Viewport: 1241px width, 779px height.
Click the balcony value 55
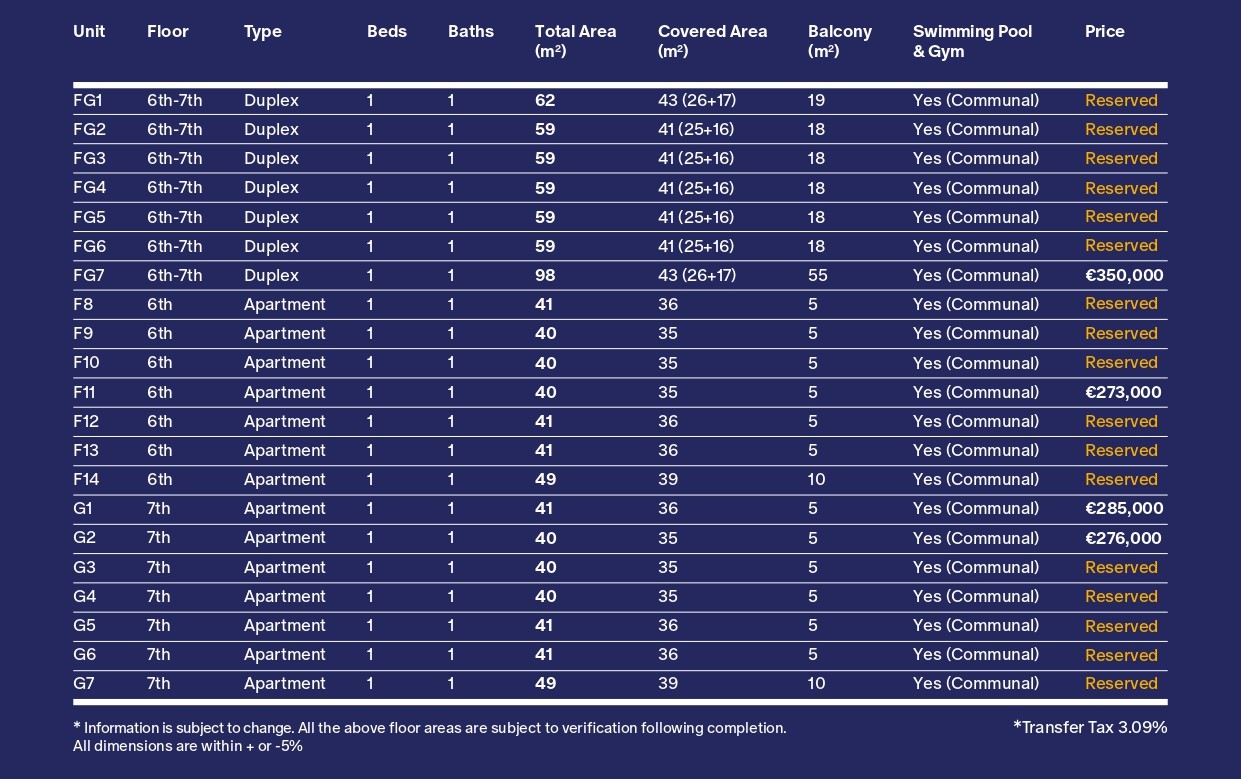(x=817, y=275)
